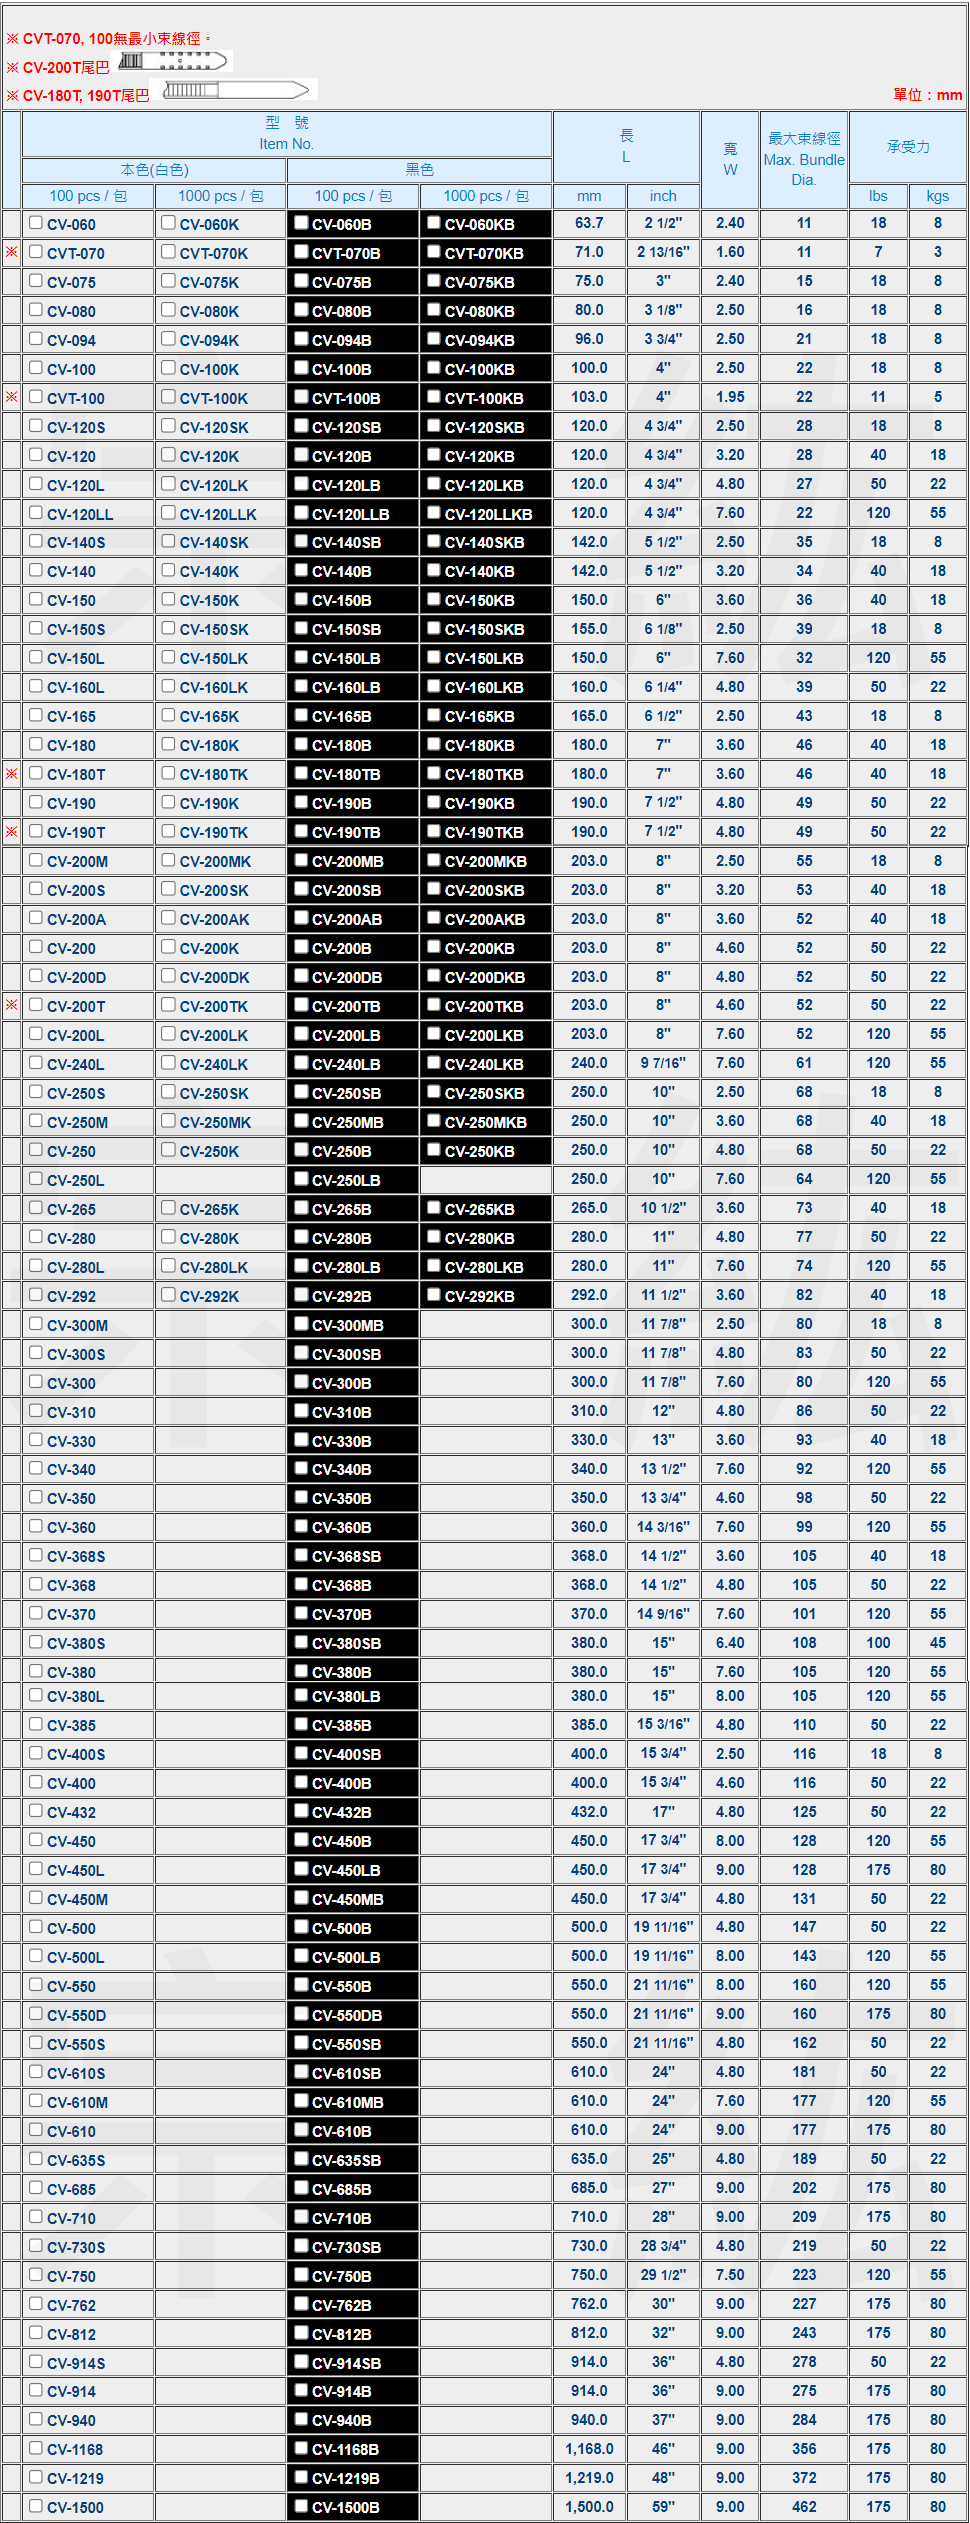This screenshot has height=2523, width=970.
Task: Select the CV-610 checkbox
Action: (x=36, y=2130)
